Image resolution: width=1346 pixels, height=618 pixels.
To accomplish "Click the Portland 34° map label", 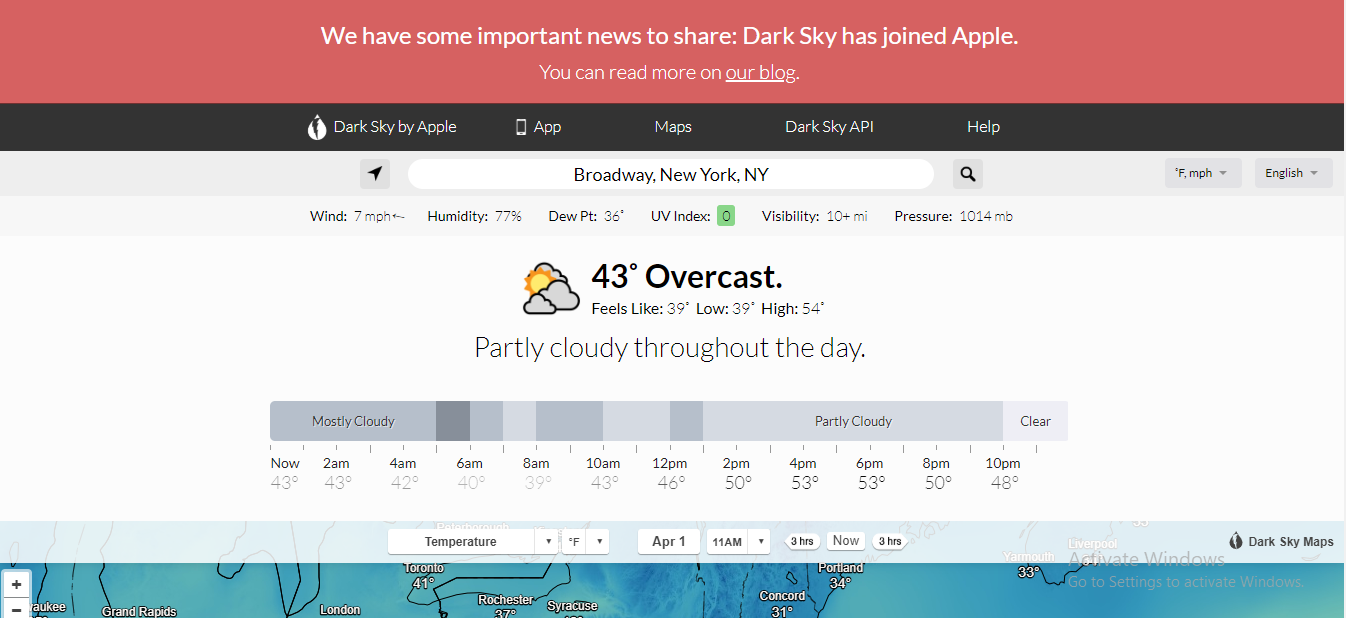I will pyautogui.click(x=840, y=575).
